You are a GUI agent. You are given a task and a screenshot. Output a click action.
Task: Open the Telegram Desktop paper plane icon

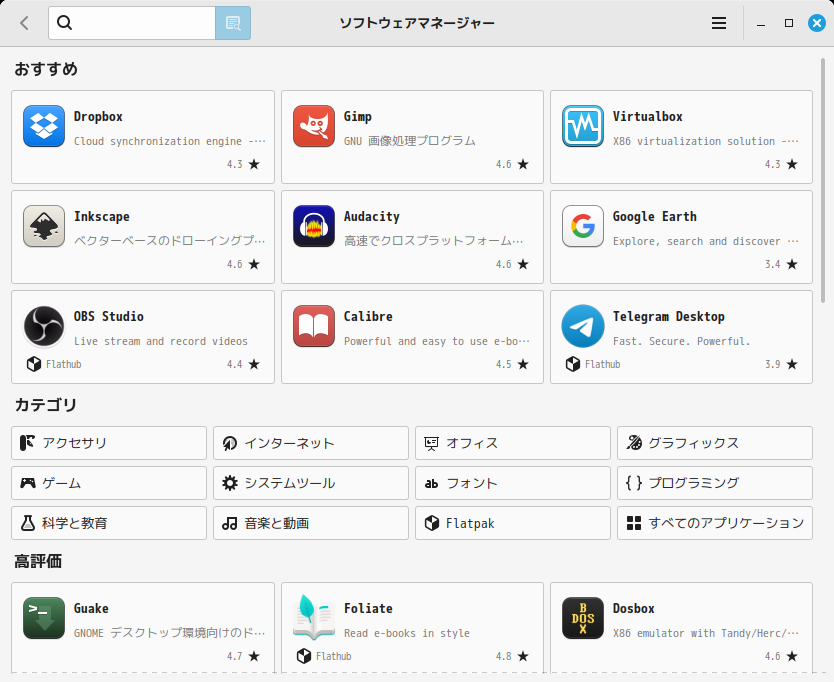(583, 326)
